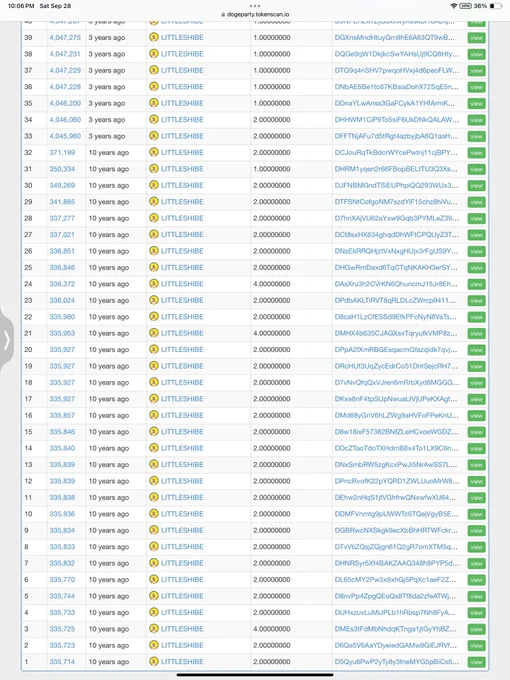The width and height of the screenshot is (510, 680).
Task: Open block 349,269 link
Action: [62, 185]
